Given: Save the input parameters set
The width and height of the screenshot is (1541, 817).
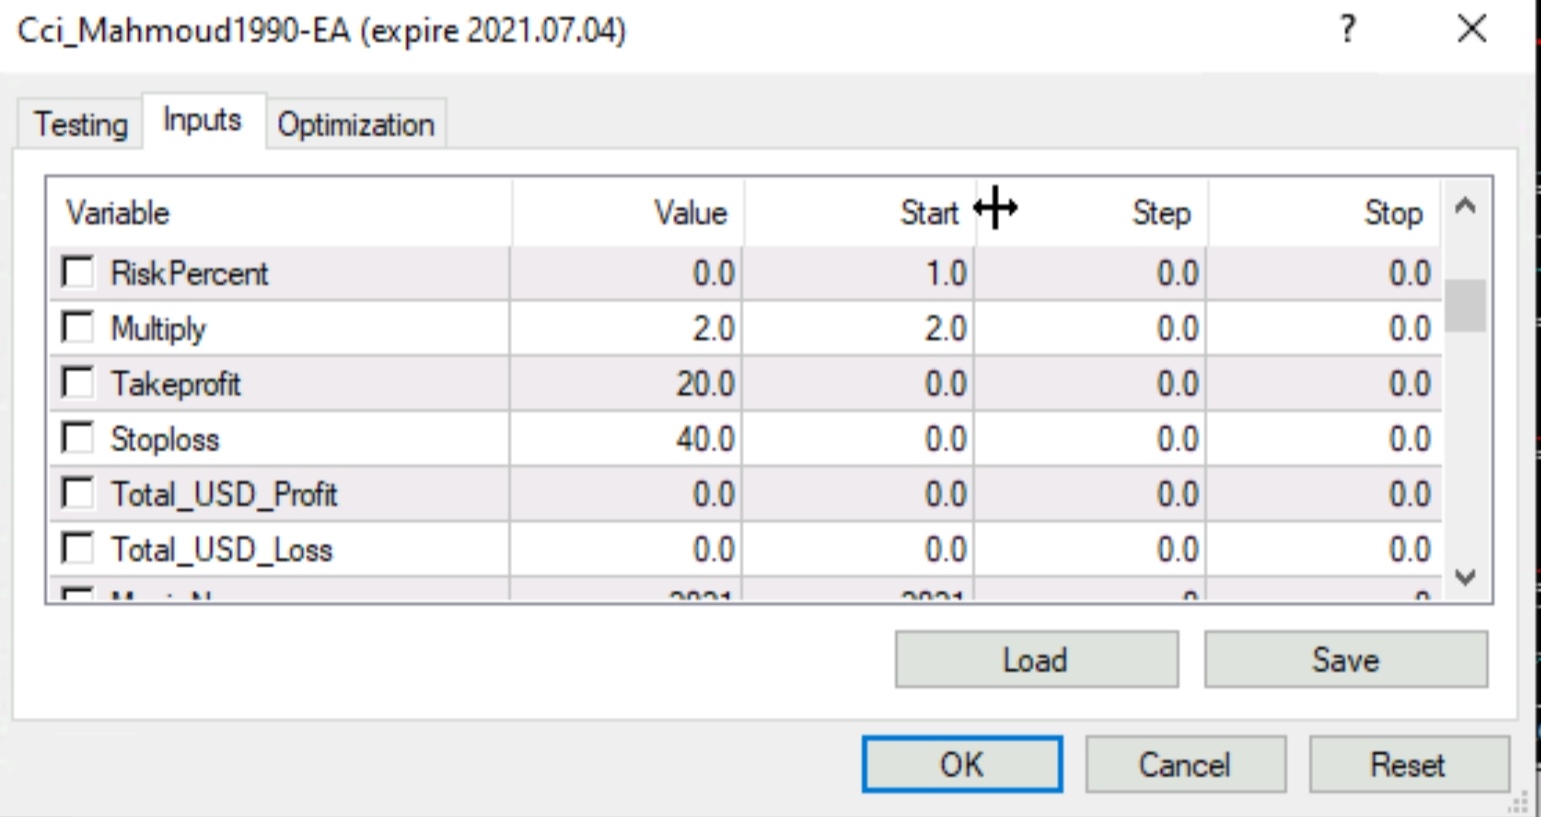Looking at the screenshot, I should (1345, 660).
